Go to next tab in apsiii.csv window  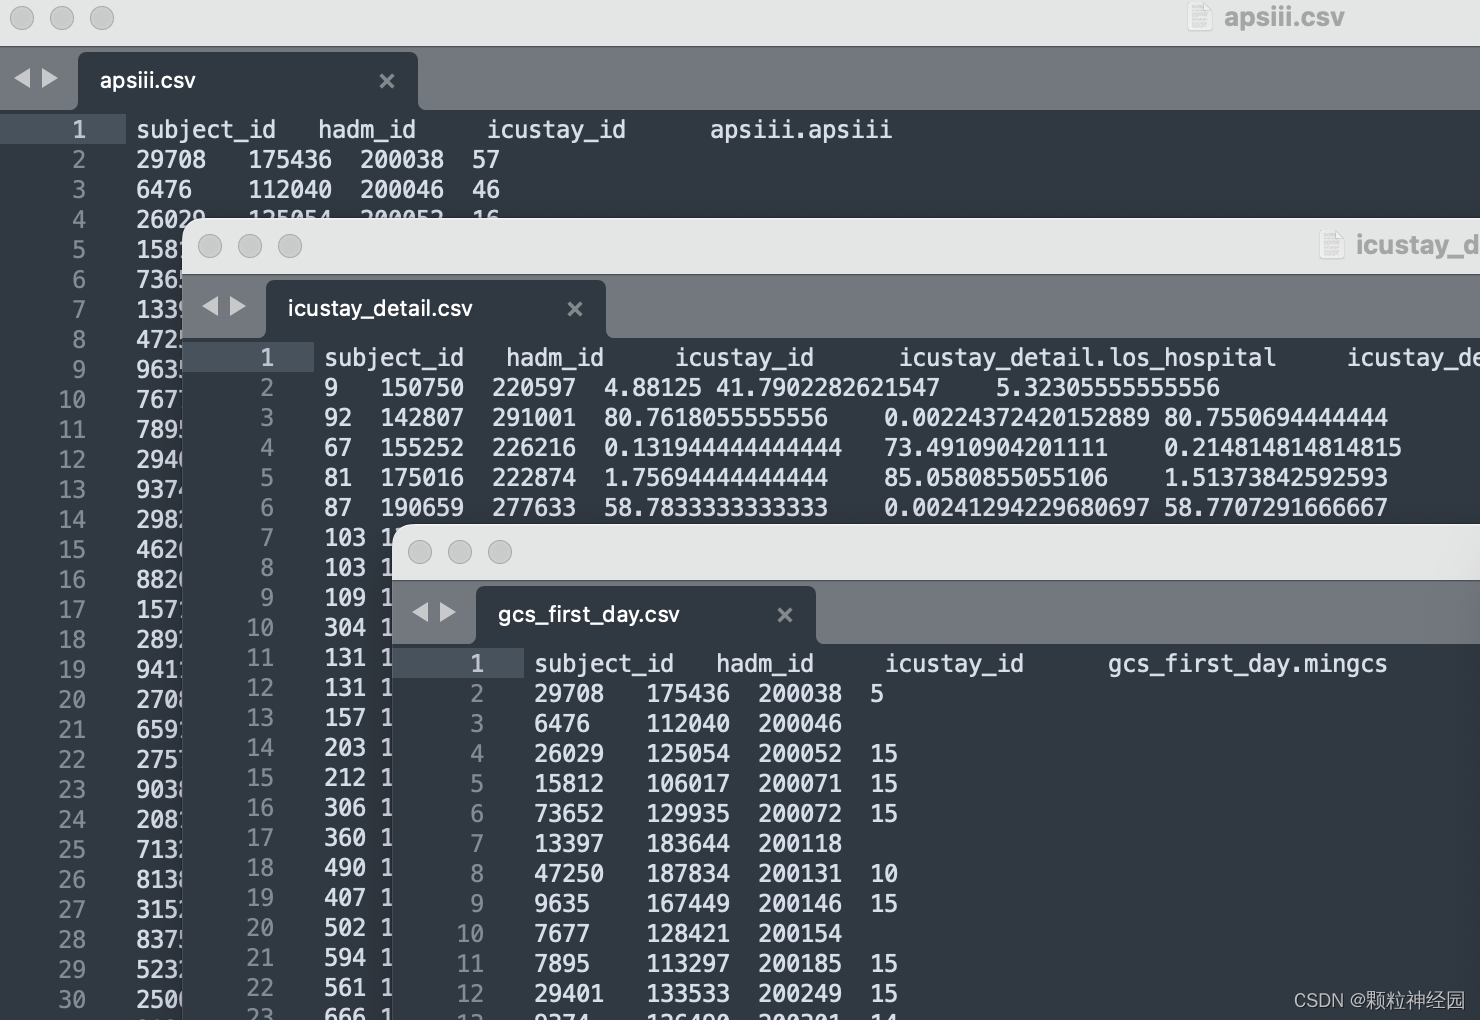49,78
